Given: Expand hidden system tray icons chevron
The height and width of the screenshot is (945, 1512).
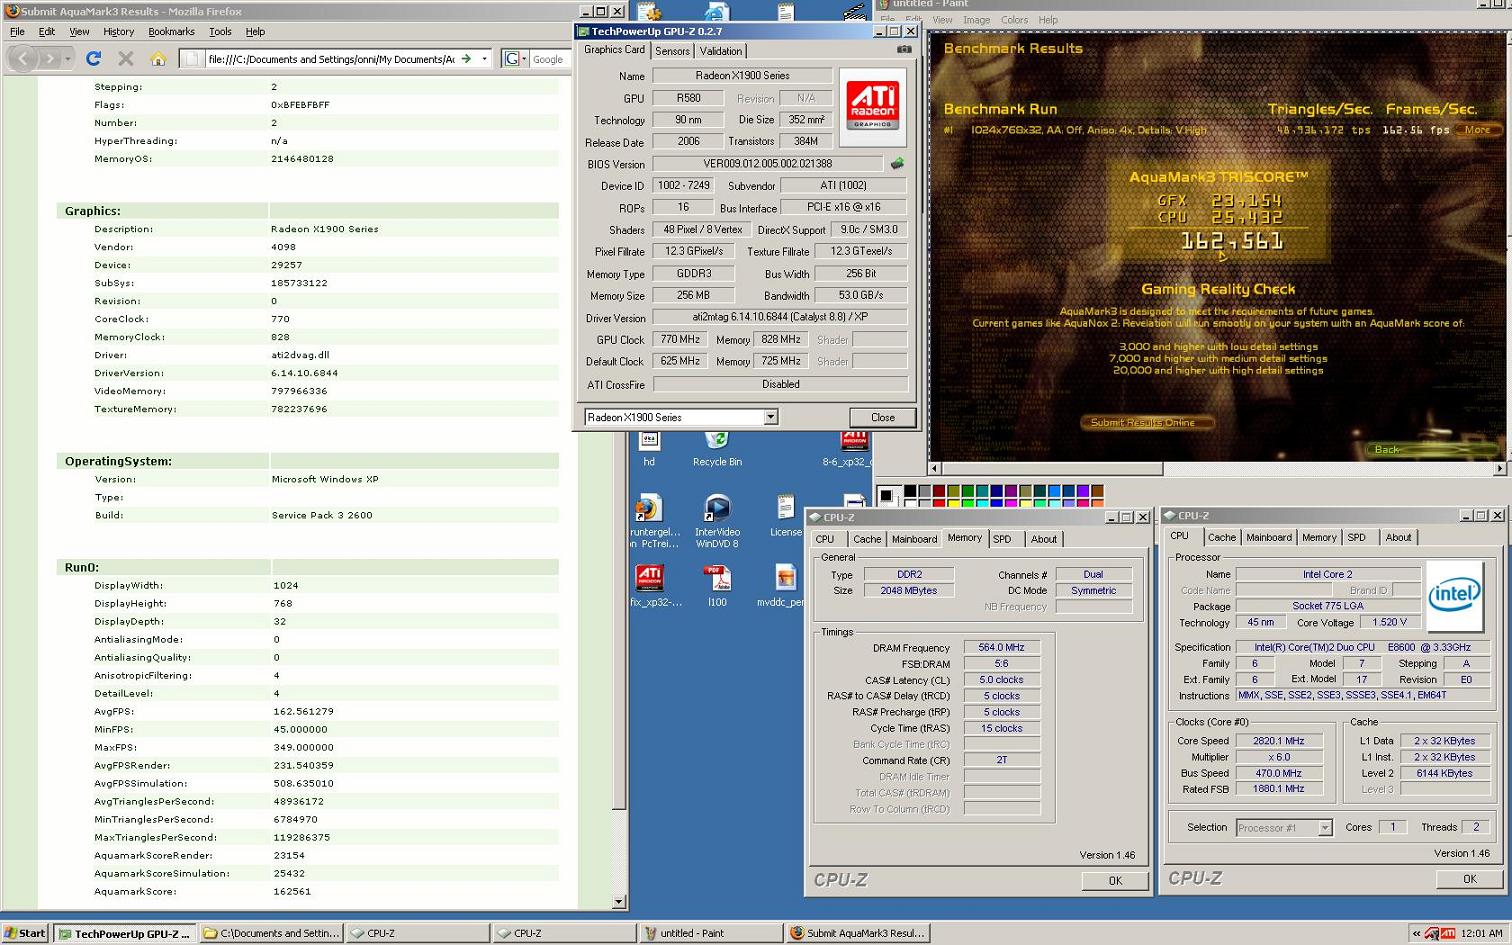Looking at the screenshot, I should (x=1416, y=933).
